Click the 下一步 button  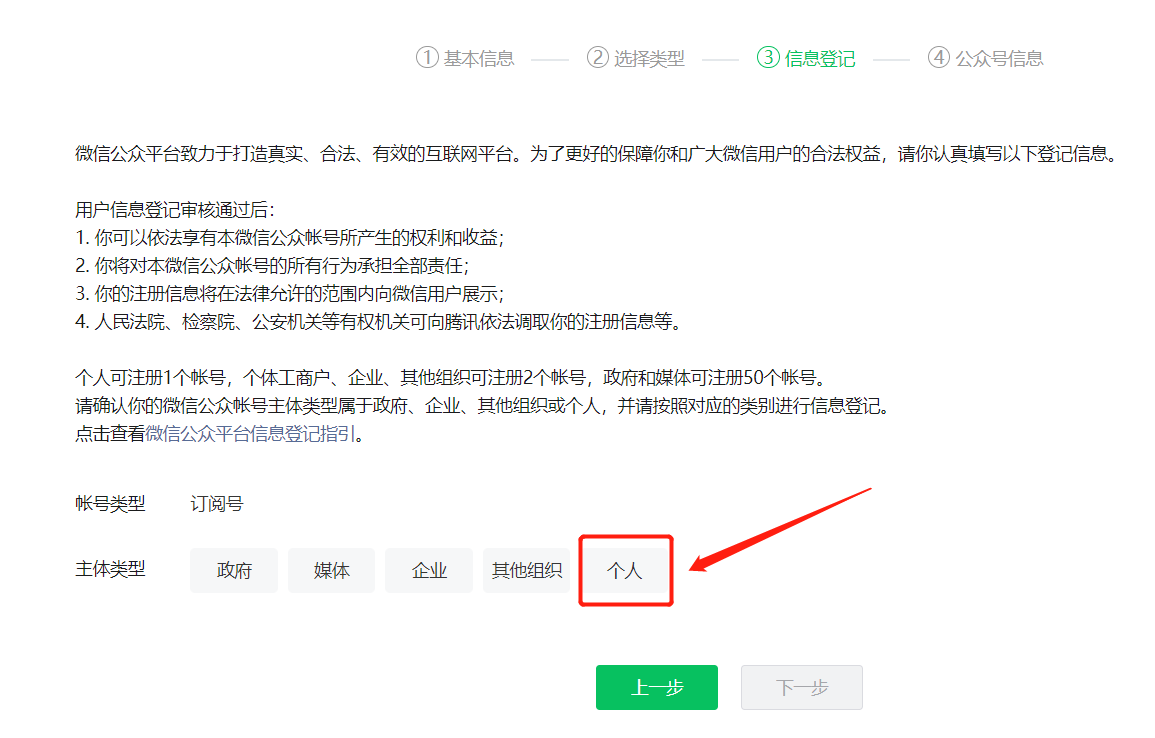[x=800, y=687]
